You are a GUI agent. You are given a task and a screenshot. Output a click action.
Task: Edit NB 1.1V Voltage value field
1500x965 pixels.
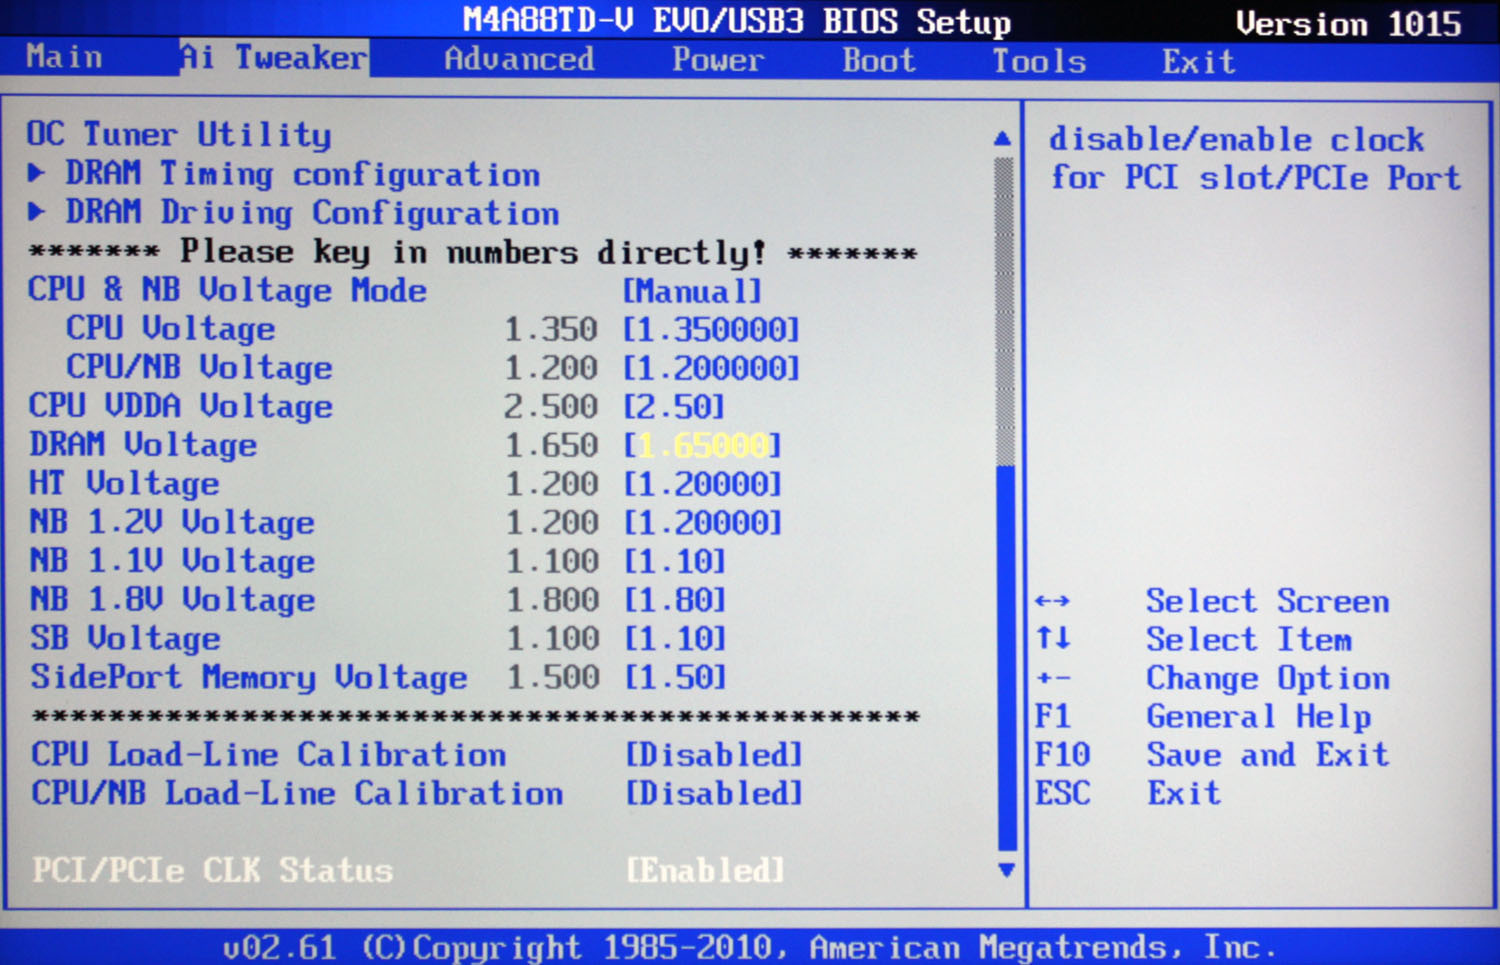[675, 562]
